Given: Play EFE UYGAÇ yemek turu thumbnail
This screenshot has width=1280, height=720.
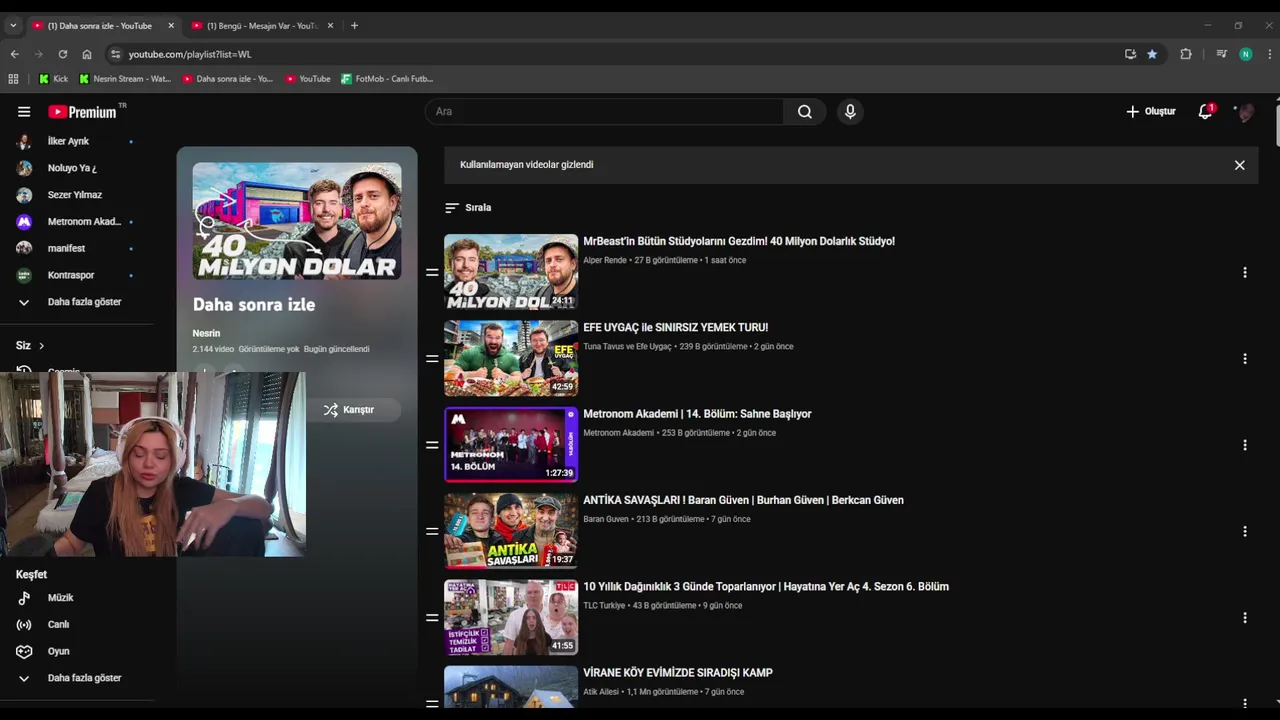Looking at the screenshot, I should [x=511, y=358].
